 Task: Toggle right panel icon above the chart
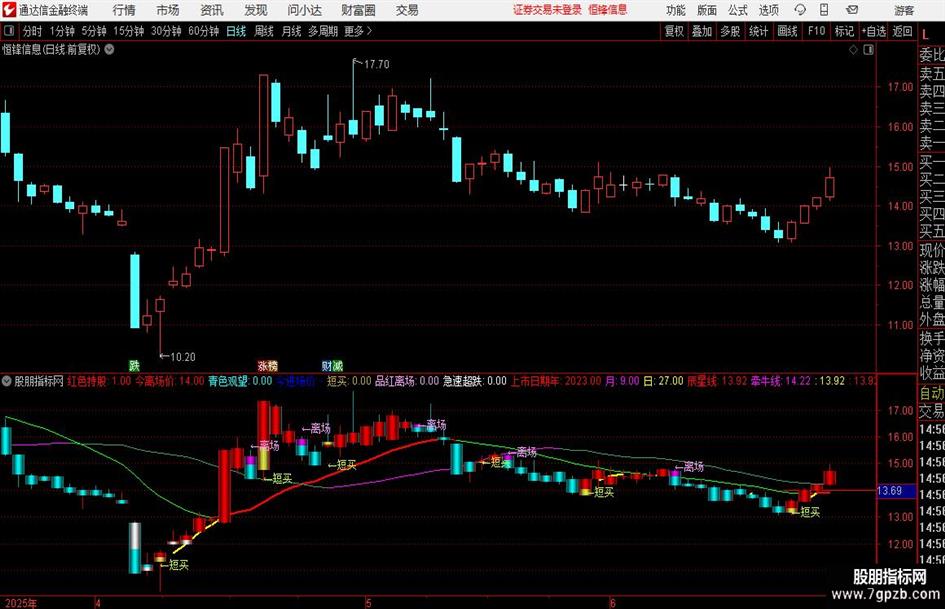pos(868,49)
